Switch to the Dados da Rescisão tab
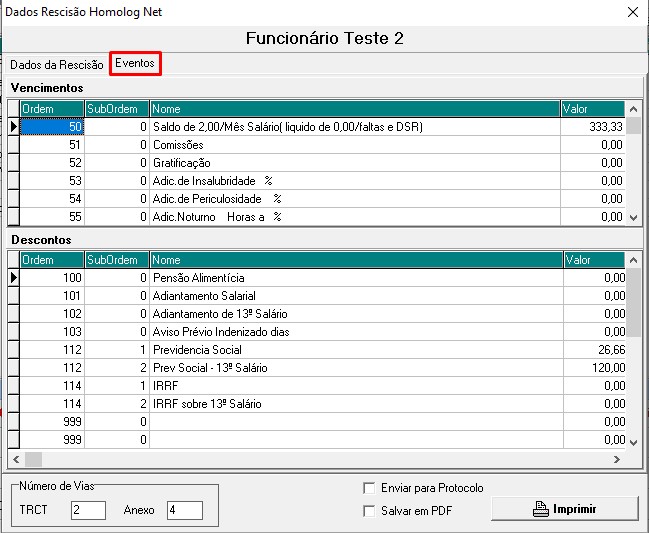Viewport: 649px width, 533px height. pos(56,64)
